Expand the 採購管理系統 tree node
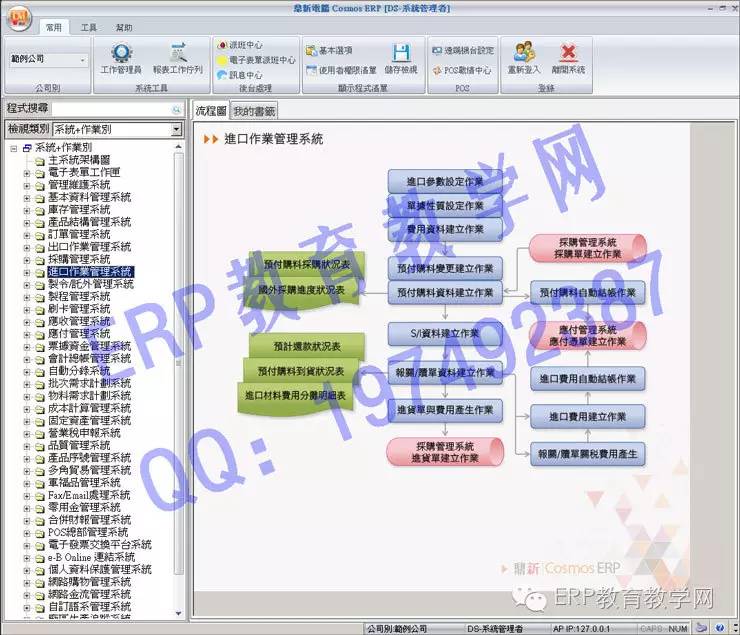740x635 pixels. coord(27,259)
